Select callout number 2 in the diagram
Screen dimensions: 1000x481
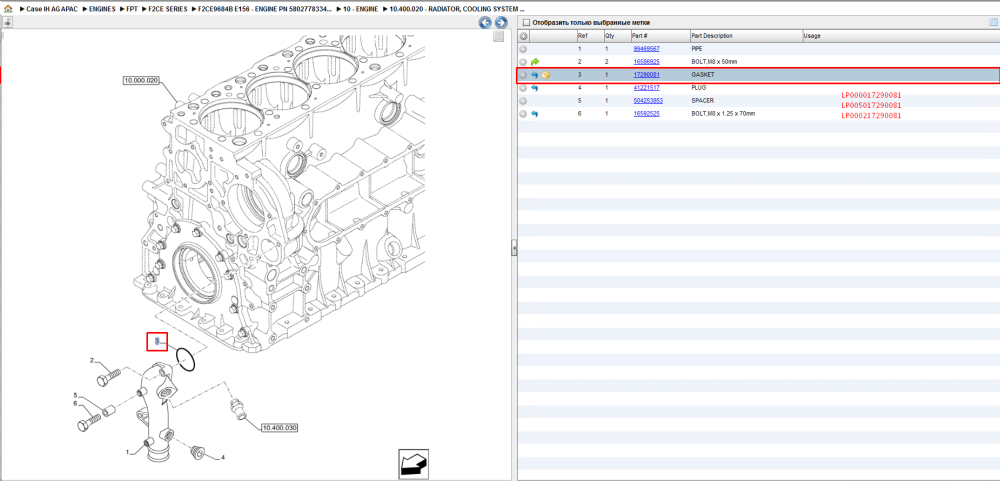pos(92,361)
